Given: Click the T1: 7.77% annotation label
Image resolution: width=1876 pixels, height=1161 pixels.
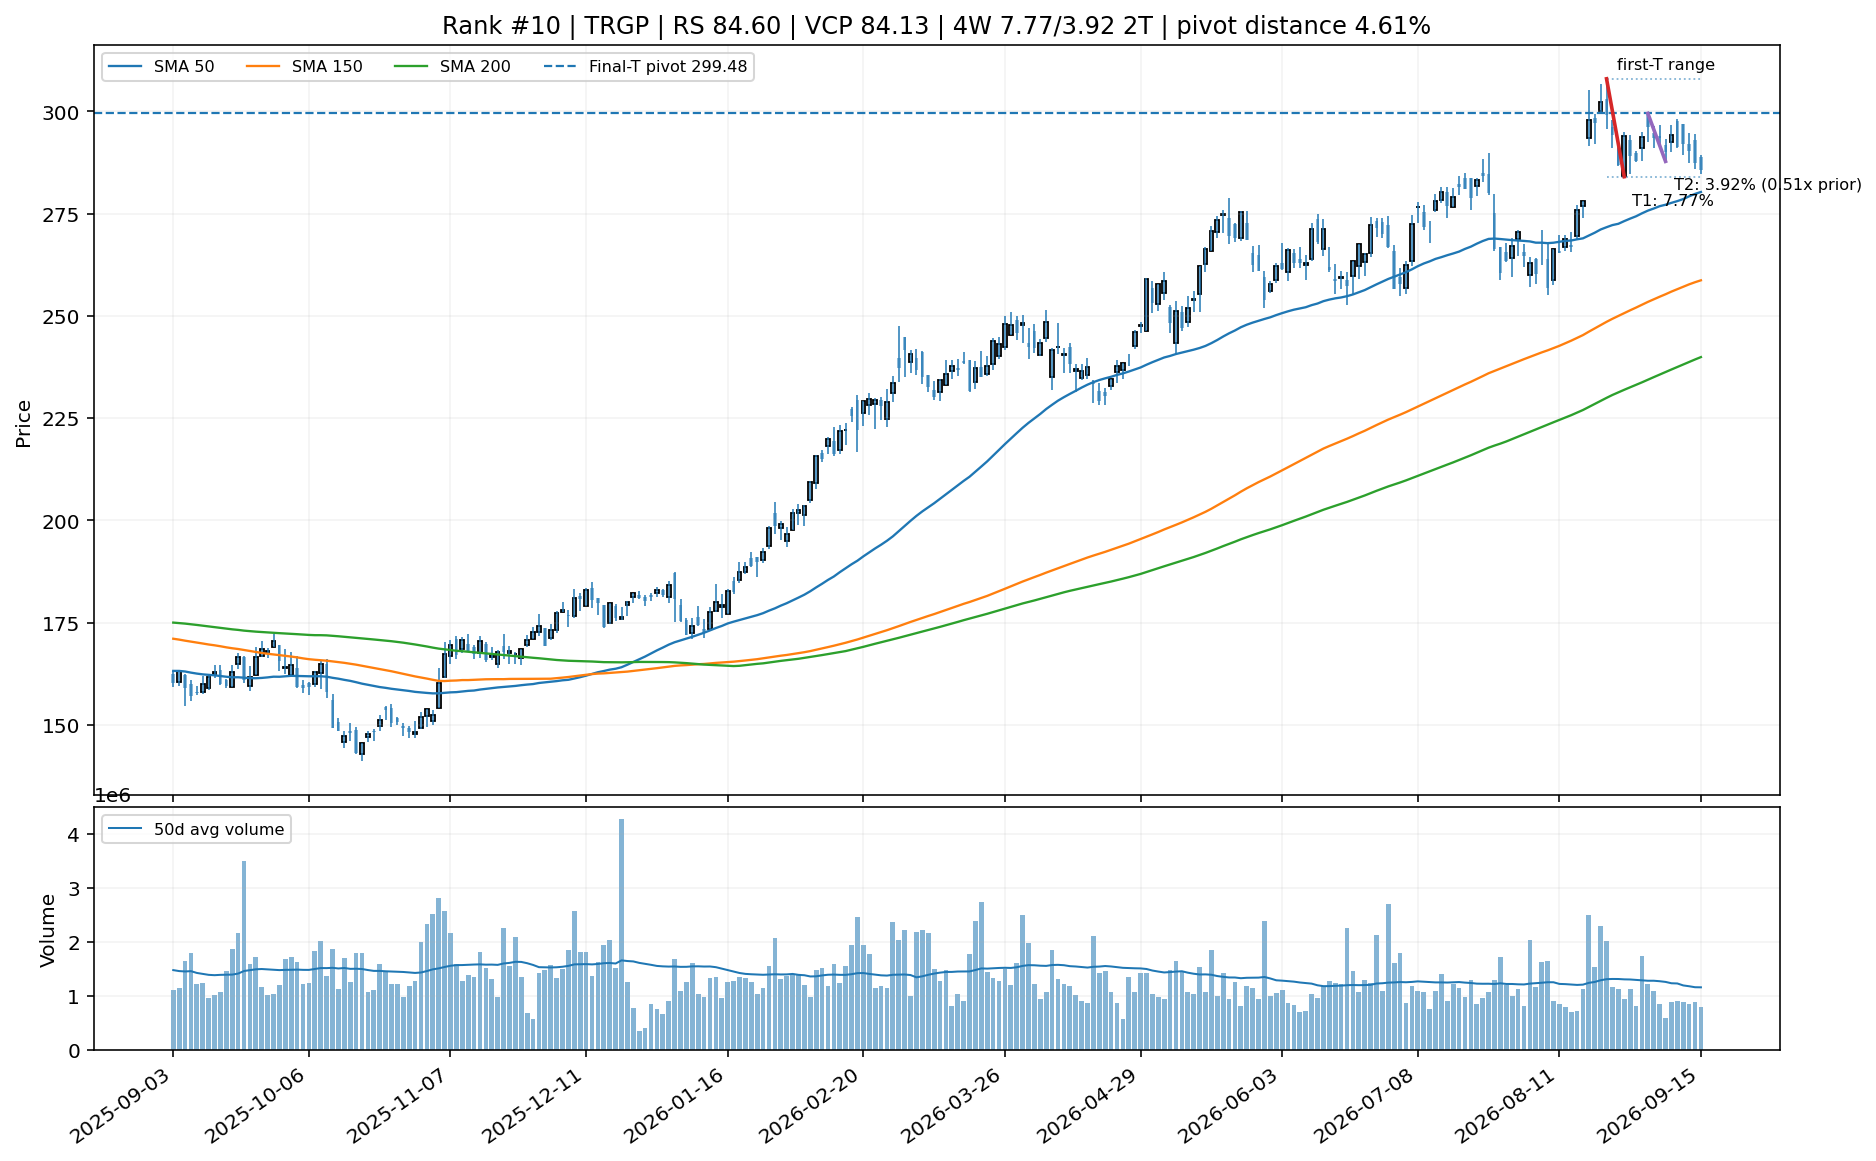Looking at the screenshot, I should coord(1672,201).
